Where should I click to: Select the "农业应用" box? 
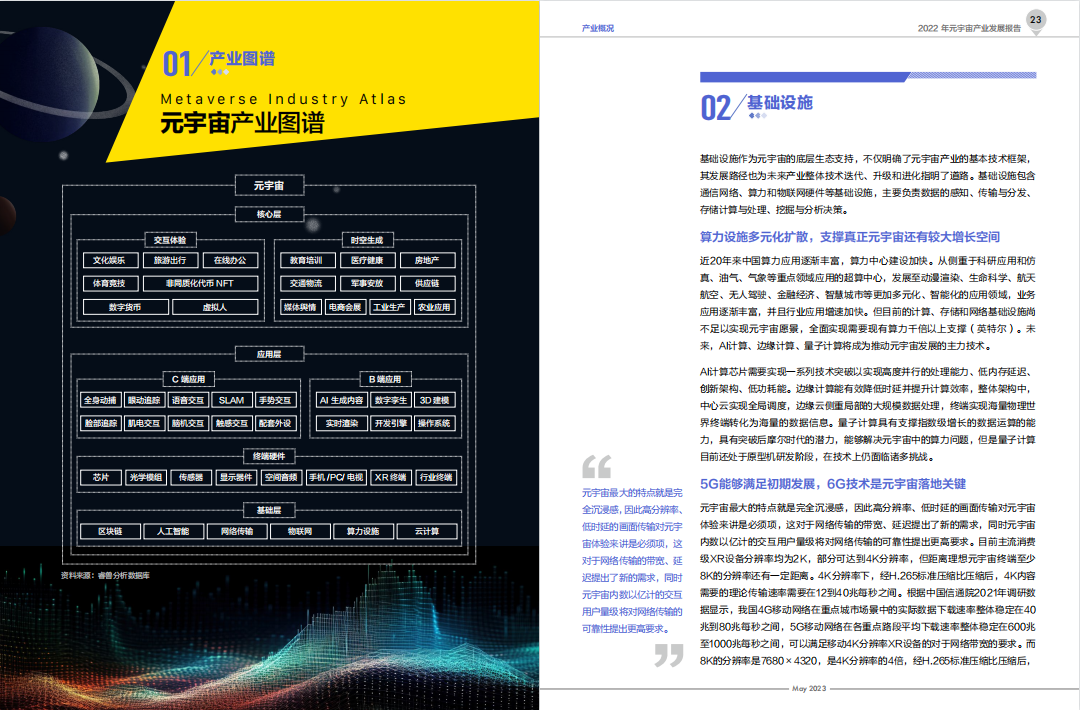coord(435,307)
